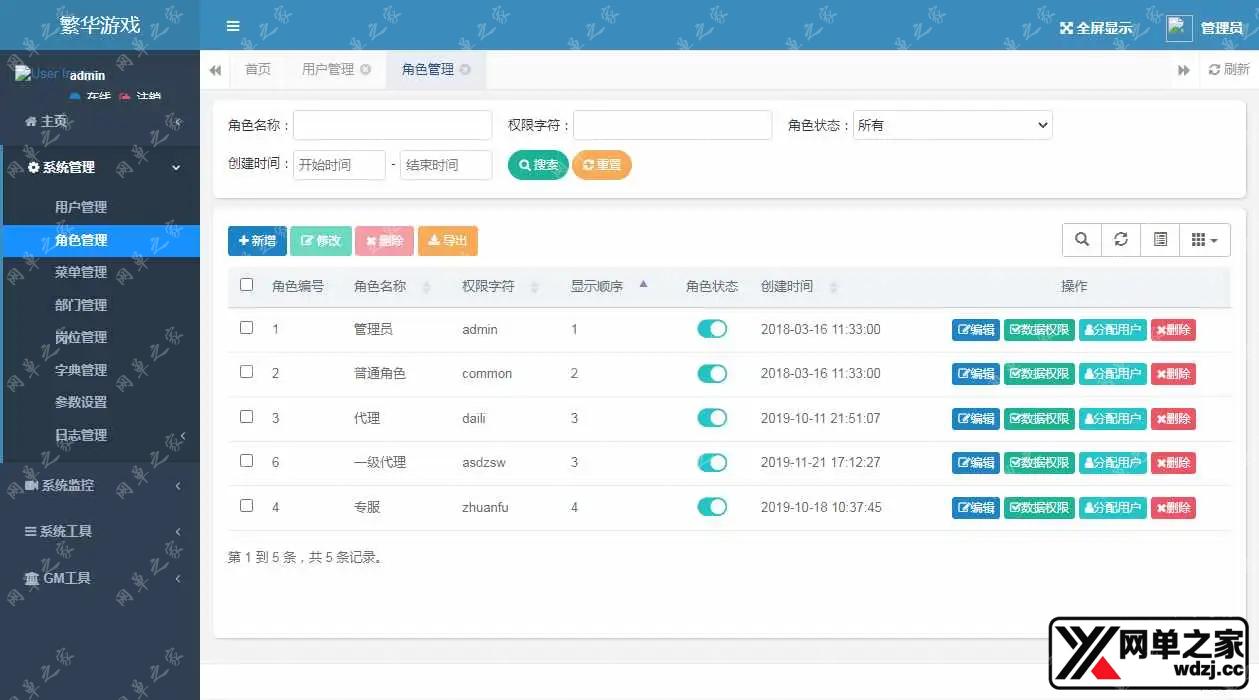Check the select-all checkbox in table header
Screen dimensions: 1259x700
(247, 285)
